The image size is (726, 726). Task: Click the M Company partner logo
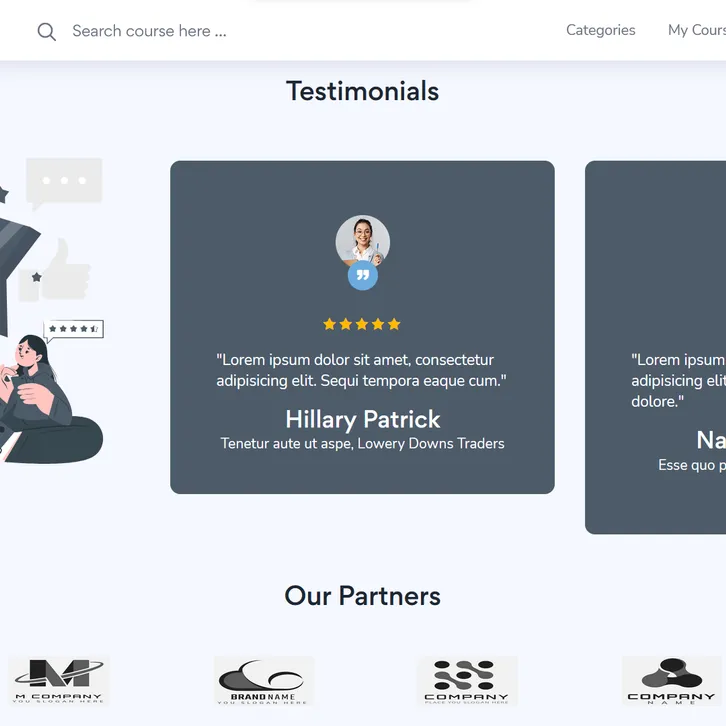59,681
